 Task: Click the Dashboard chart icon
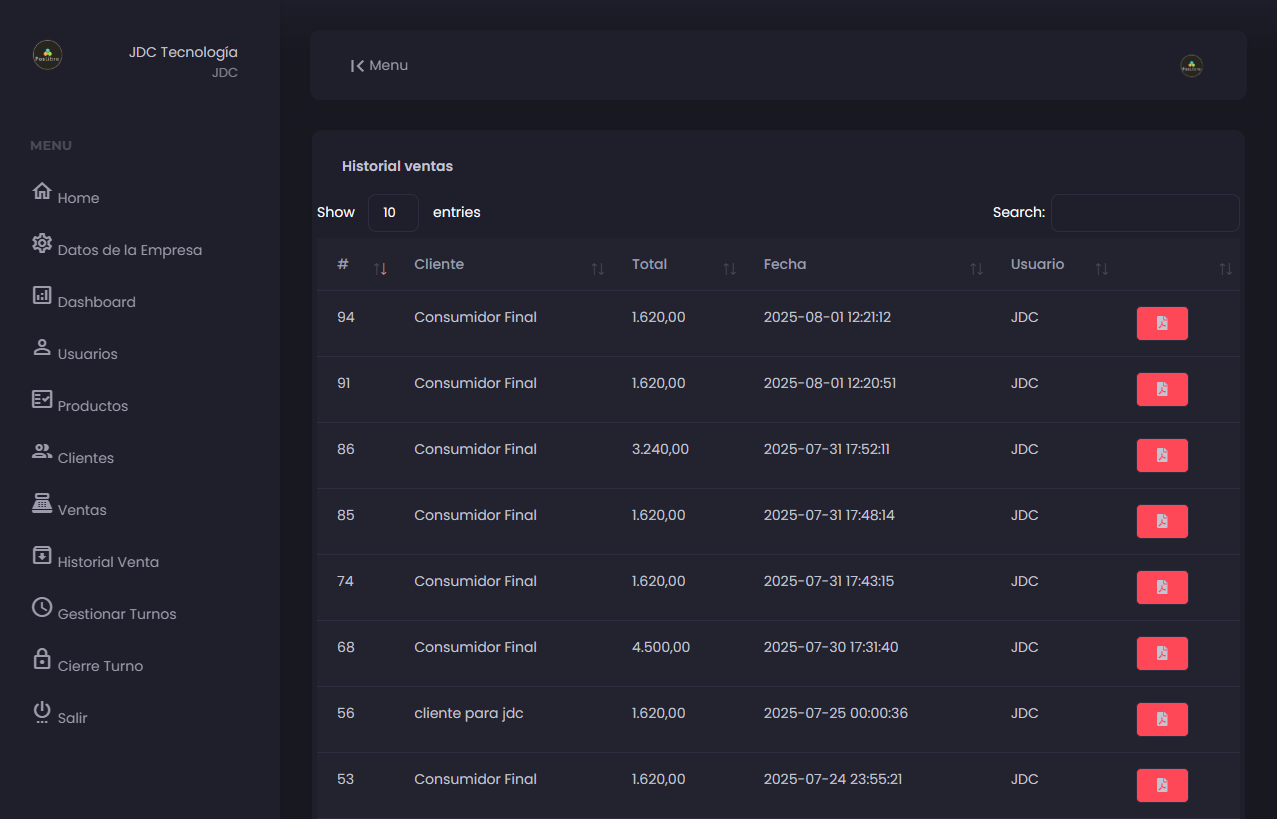(x=42, y=295)
